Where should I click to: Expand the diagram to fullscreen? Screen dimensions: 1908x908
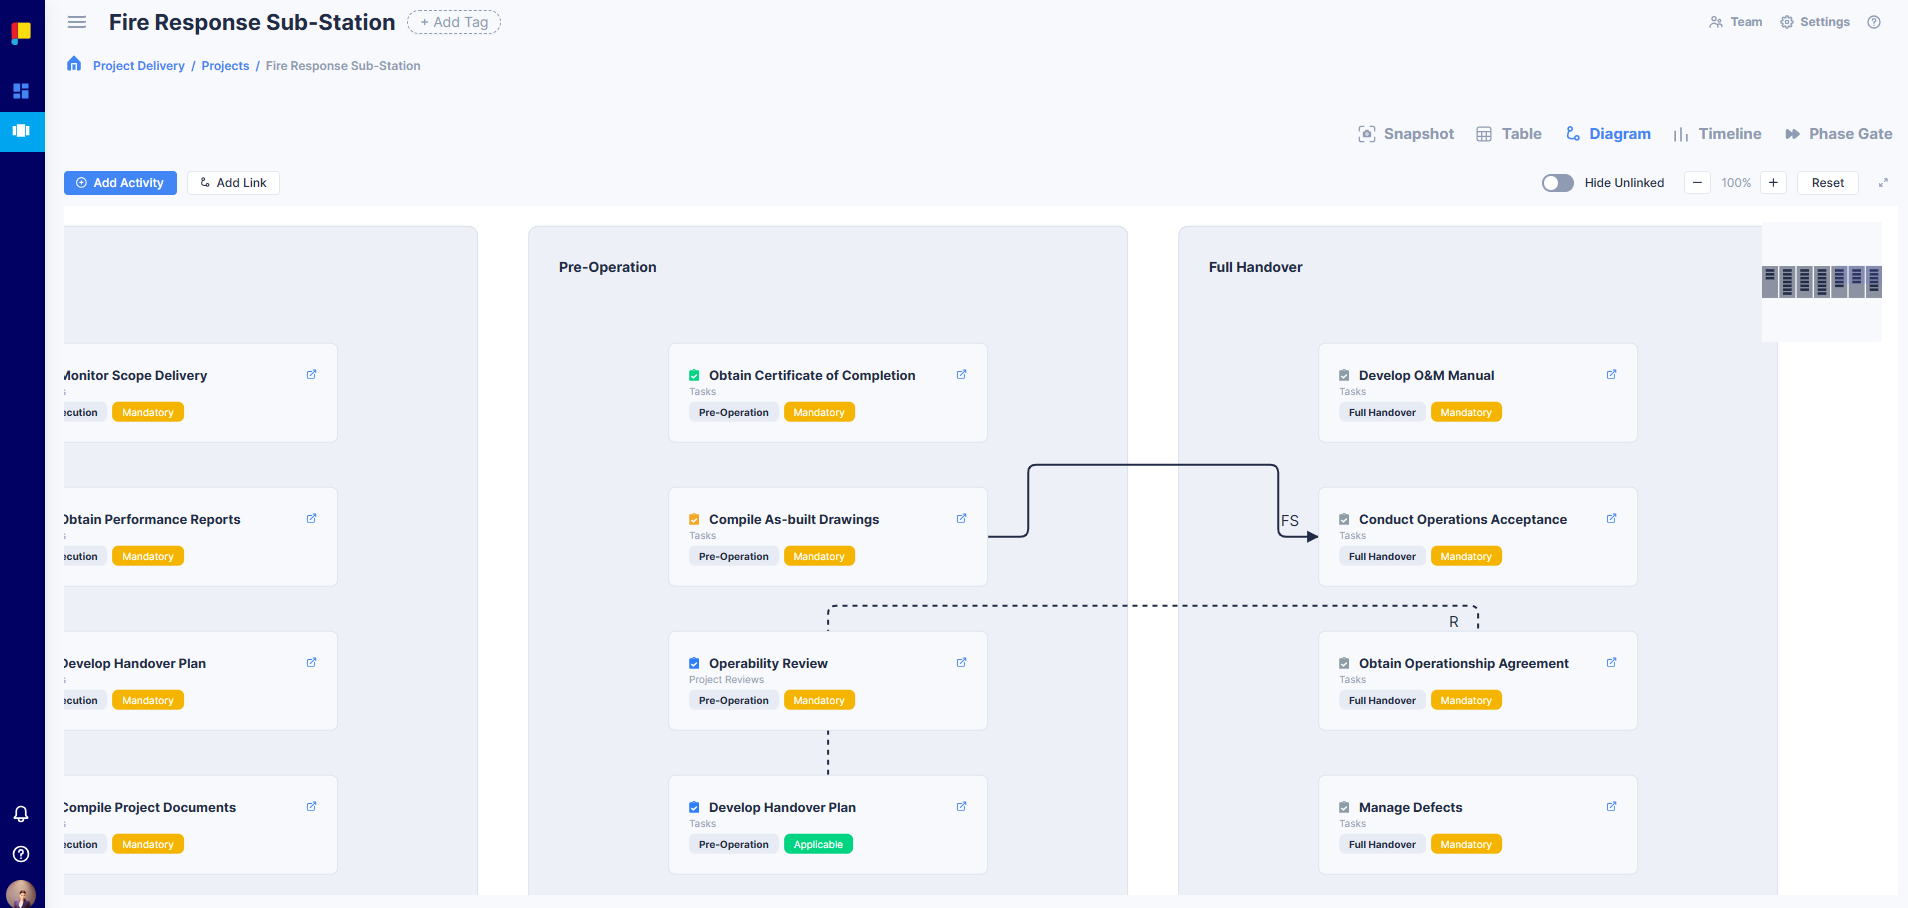coord(1882,182)
